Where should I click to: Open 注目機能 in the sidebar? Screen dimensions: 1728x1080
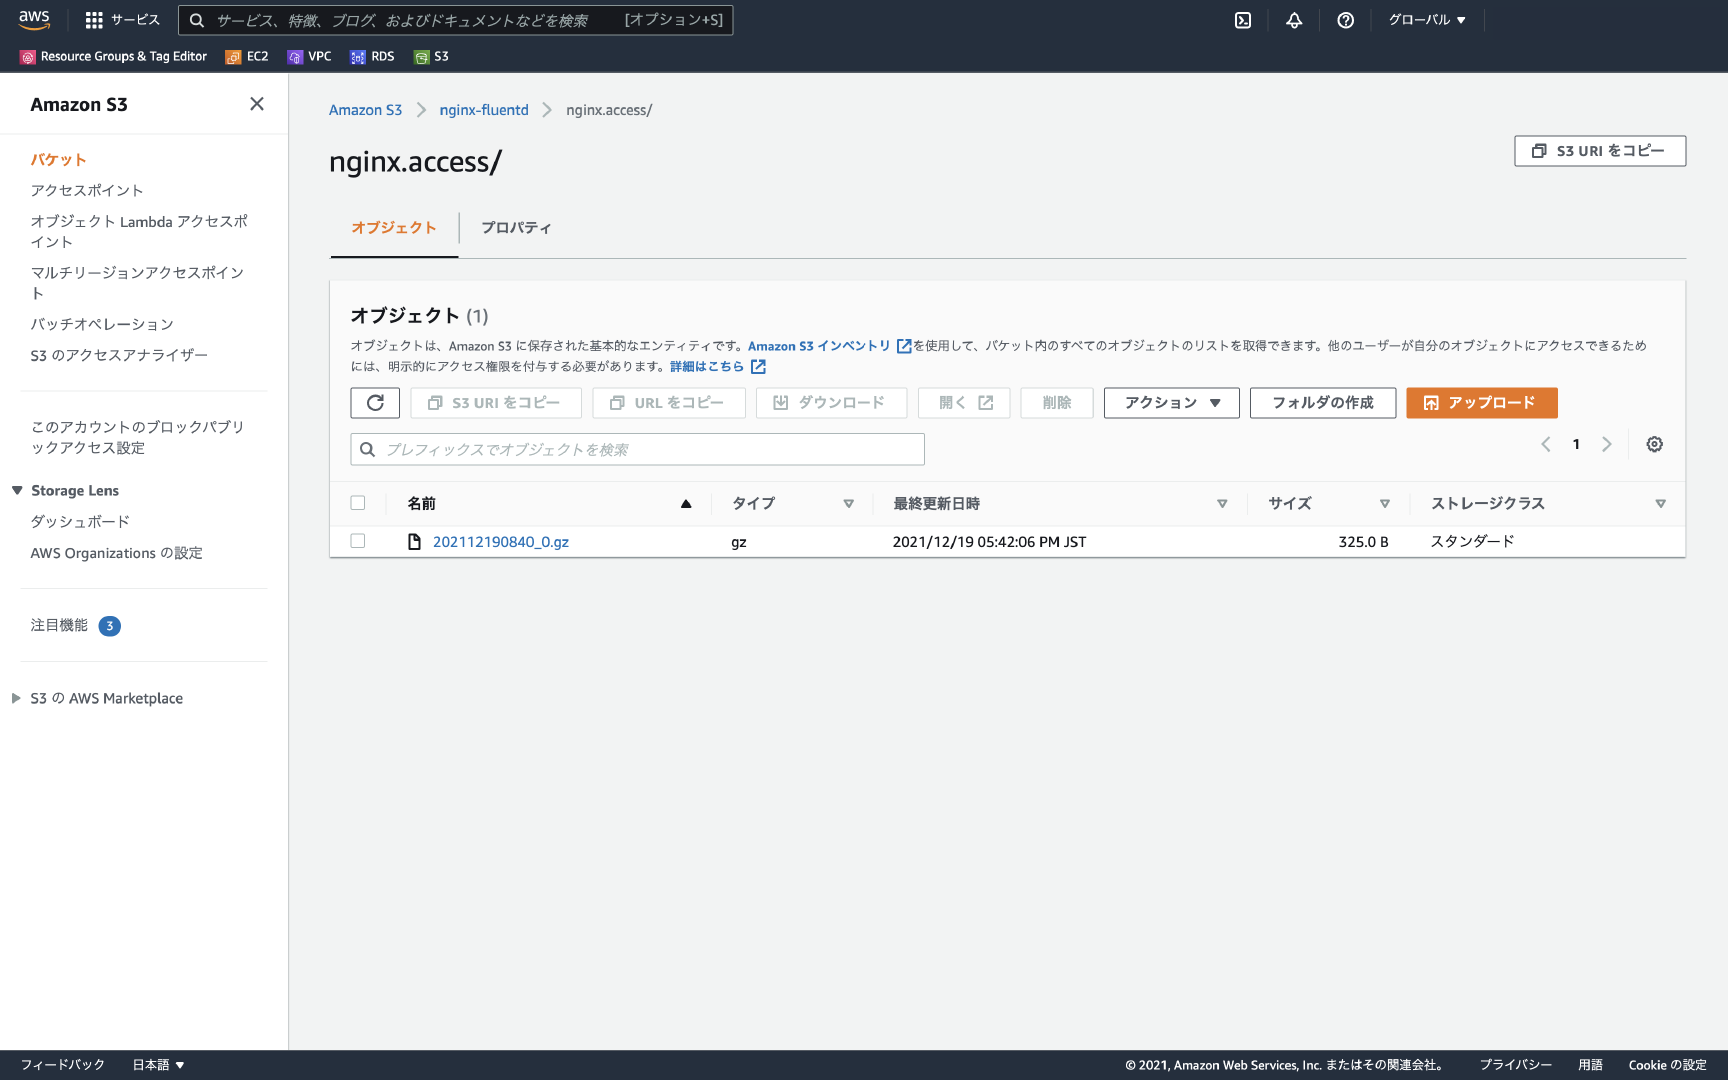coord(59,625)
